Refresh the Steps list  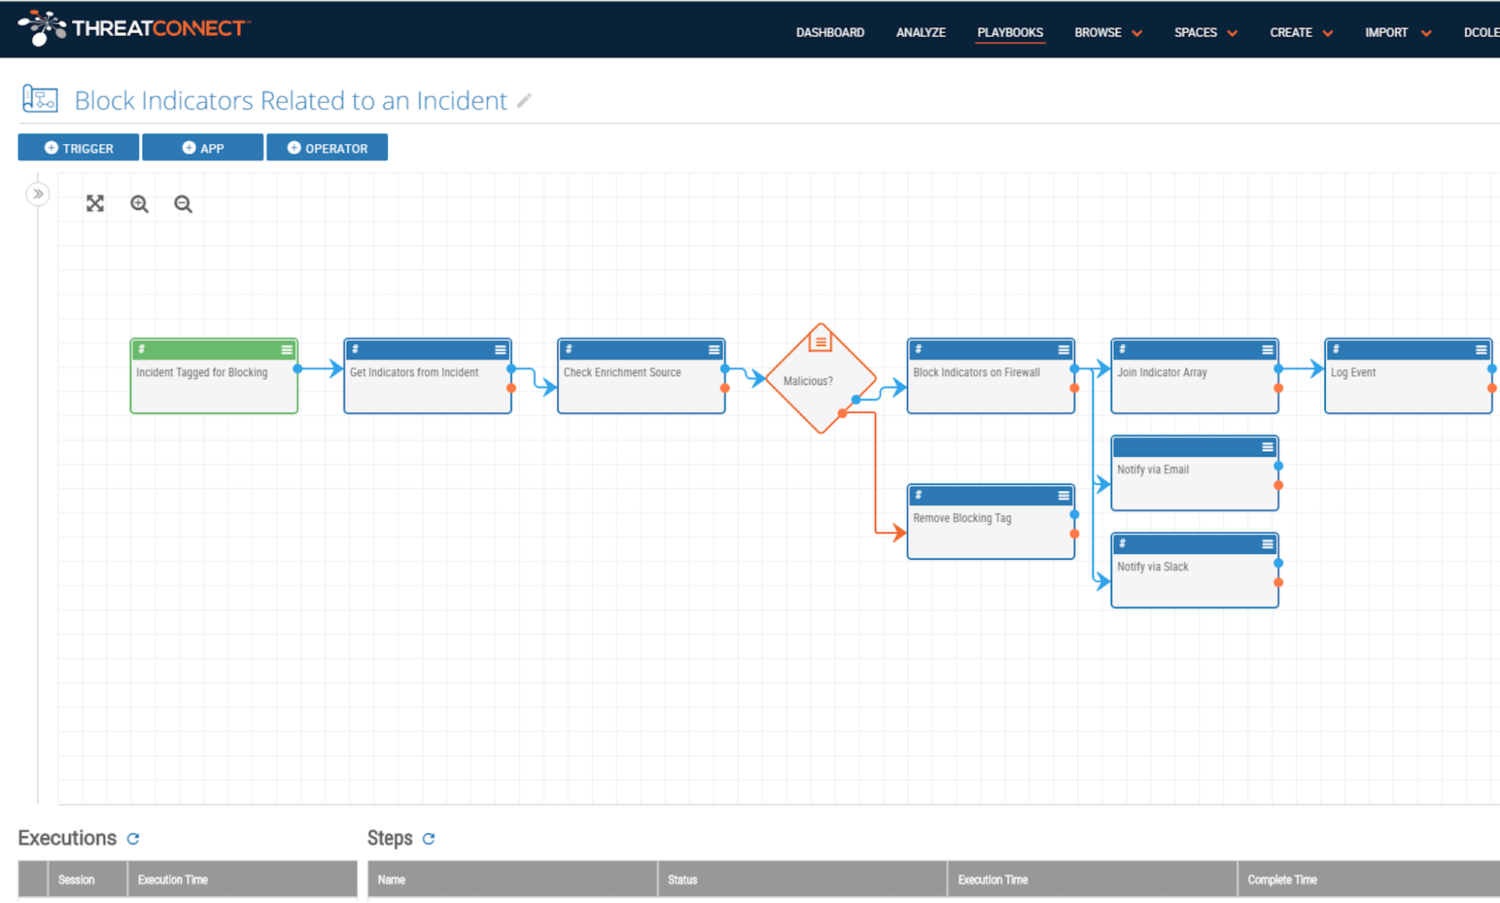coord(430,839)
